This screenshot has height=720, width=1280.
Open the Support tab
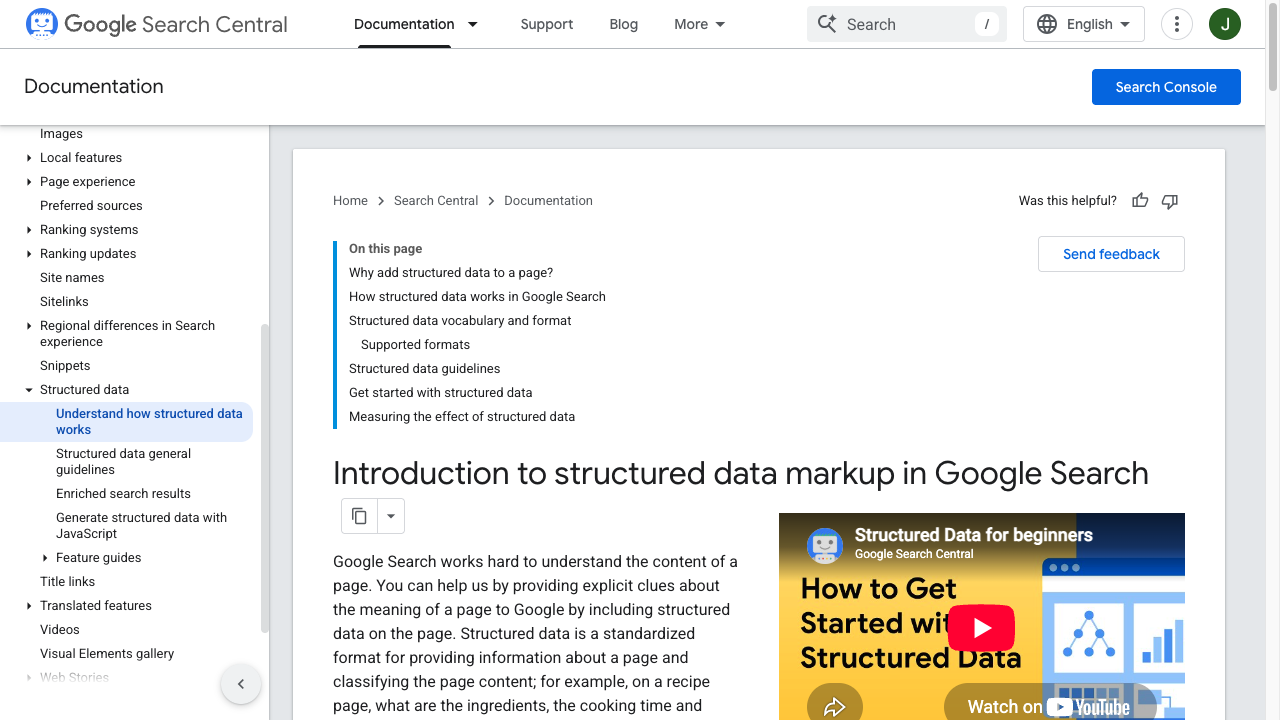[547, 24]
